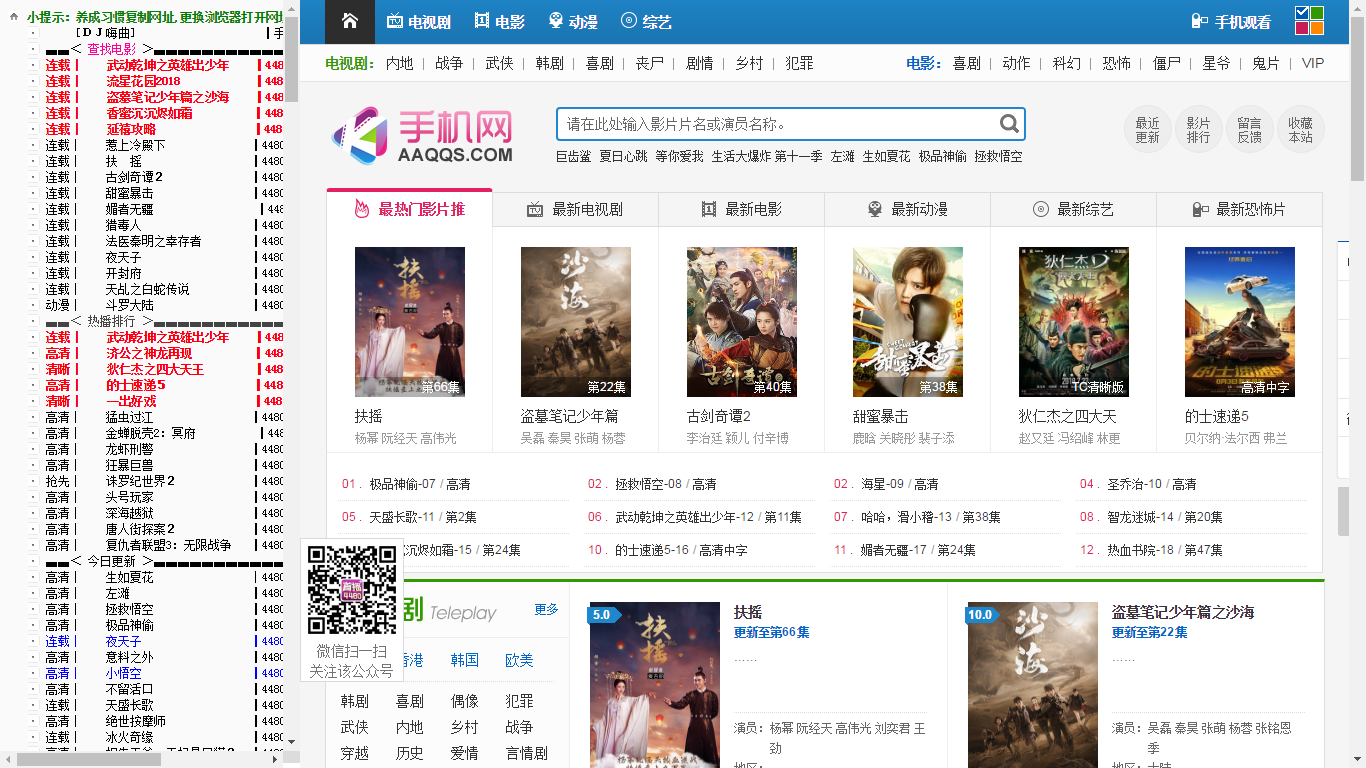The height and width of the screenshot is (768, 1366).
Task: Click the WeChat QR code image
Action: 351,590
